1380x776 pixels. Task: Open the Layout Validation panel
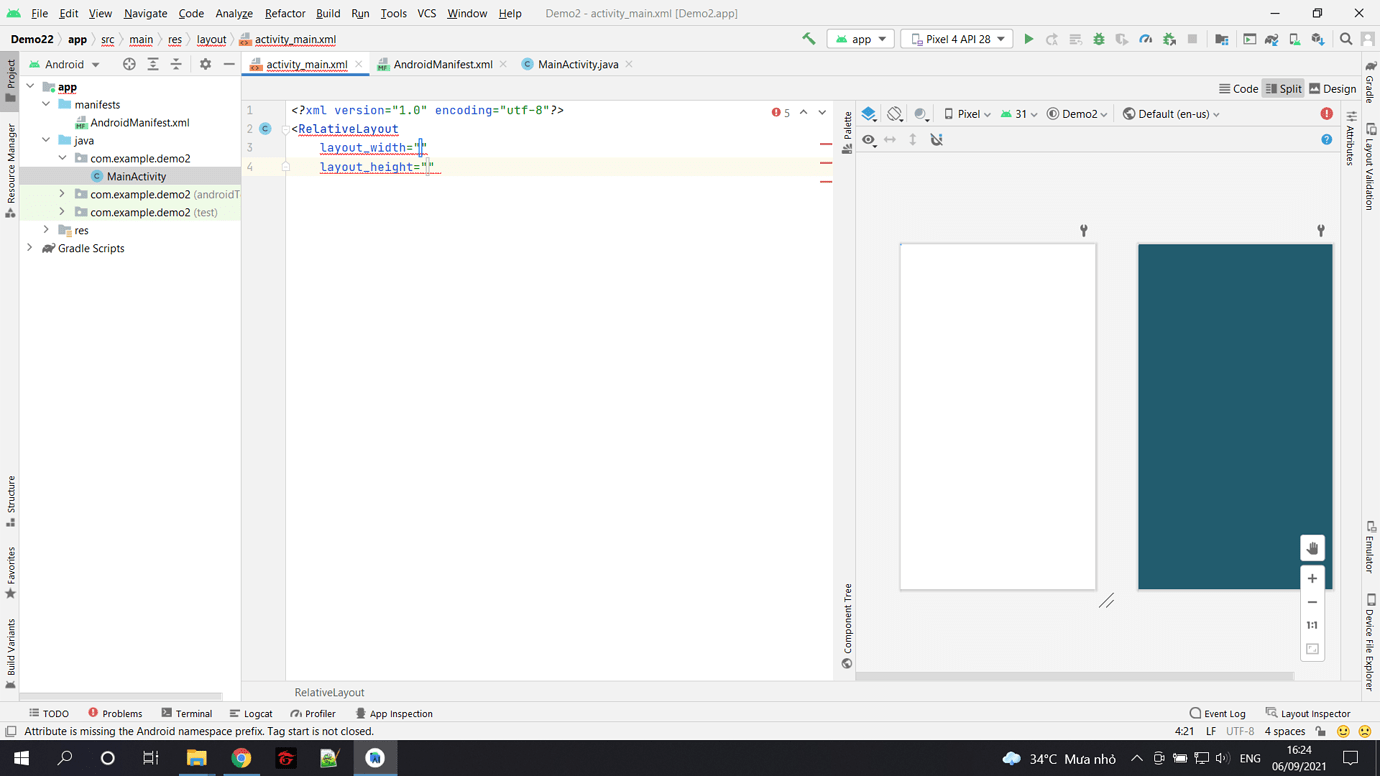point(1371,165)
